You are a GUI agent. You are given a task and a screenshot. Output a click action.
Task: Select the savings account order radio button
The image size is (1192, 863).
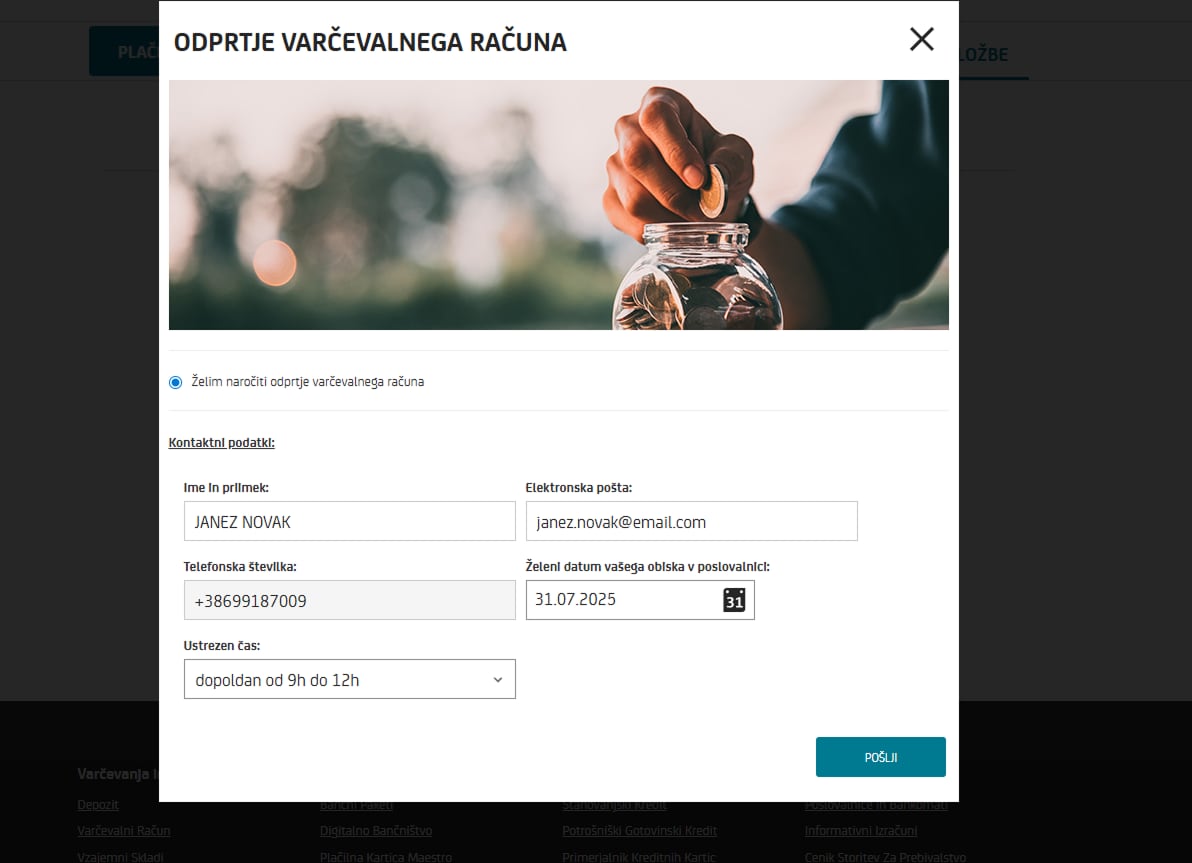pyautogui.click(x=176, y=382)
